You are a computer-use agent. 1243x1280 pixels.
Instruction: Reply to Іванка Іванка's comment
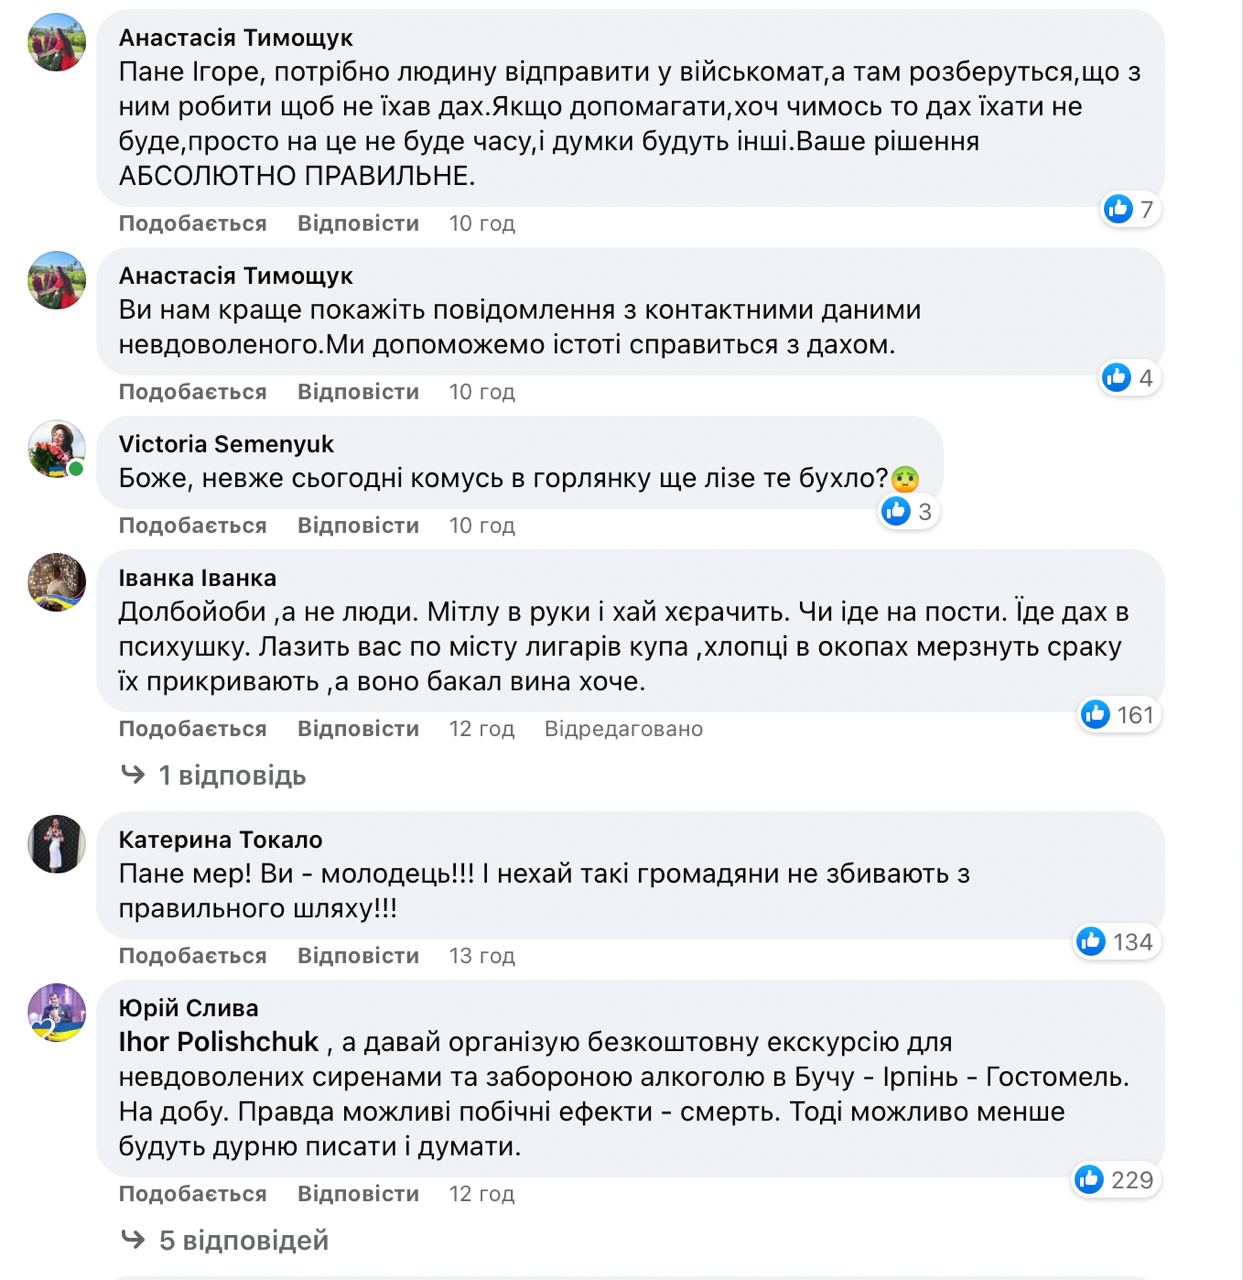[x=358, y=729]
